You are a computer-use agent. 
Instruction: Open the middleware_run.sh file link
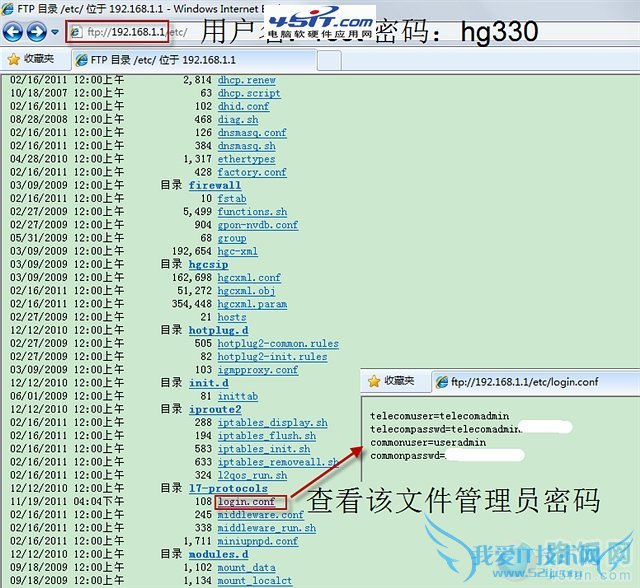tap(267, 528)
